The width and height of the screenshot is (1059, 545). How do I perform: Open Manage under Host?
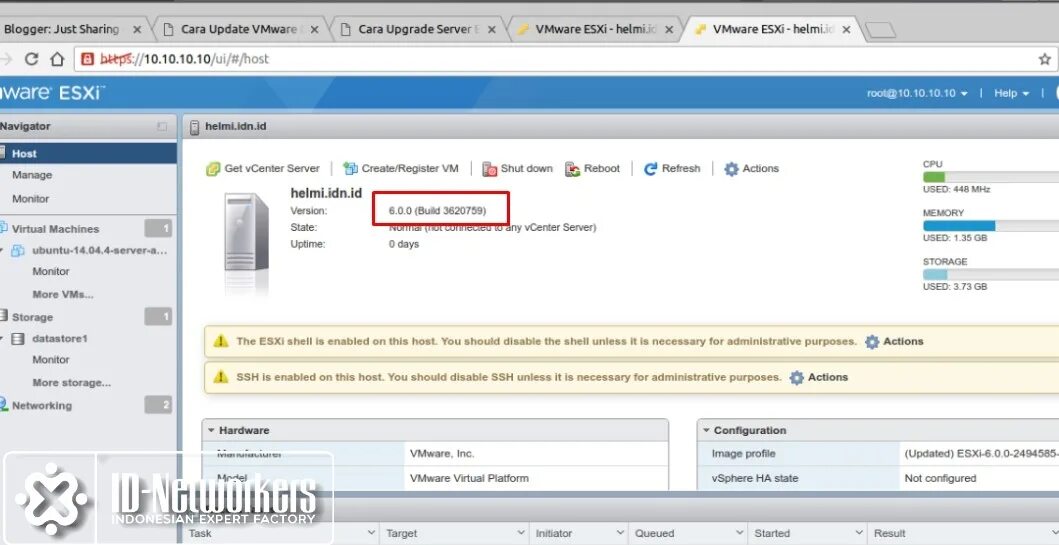[32, 175]
